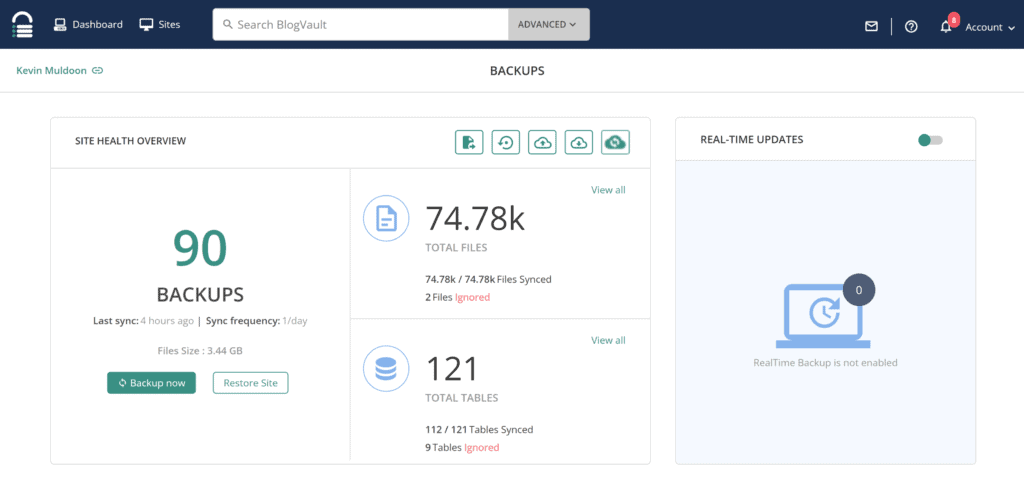View all for Total Tables
Screen dimensions: 1024x478
608,340
